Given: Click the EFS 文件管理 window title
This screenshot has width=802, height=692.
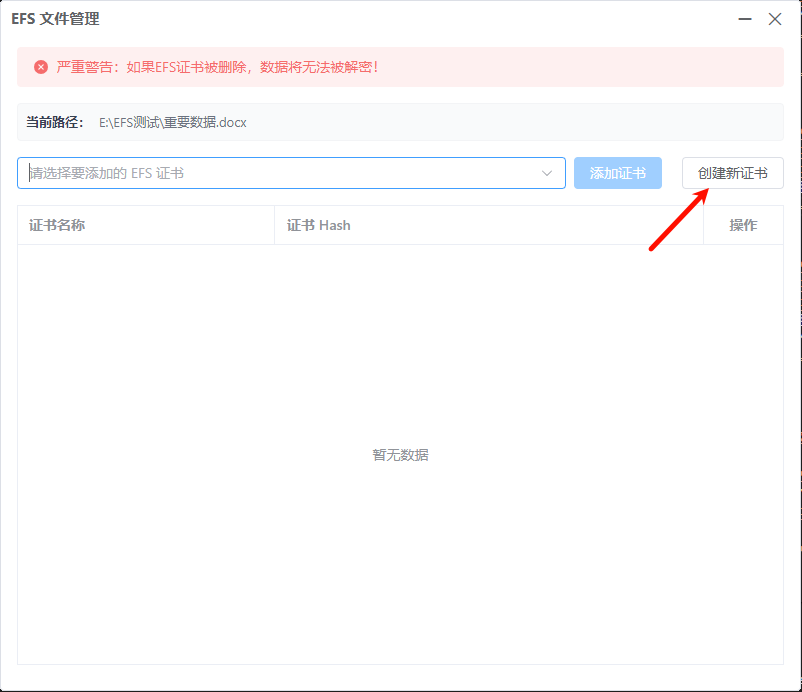Looking at the screenshot, I should [x=55, y=19].
